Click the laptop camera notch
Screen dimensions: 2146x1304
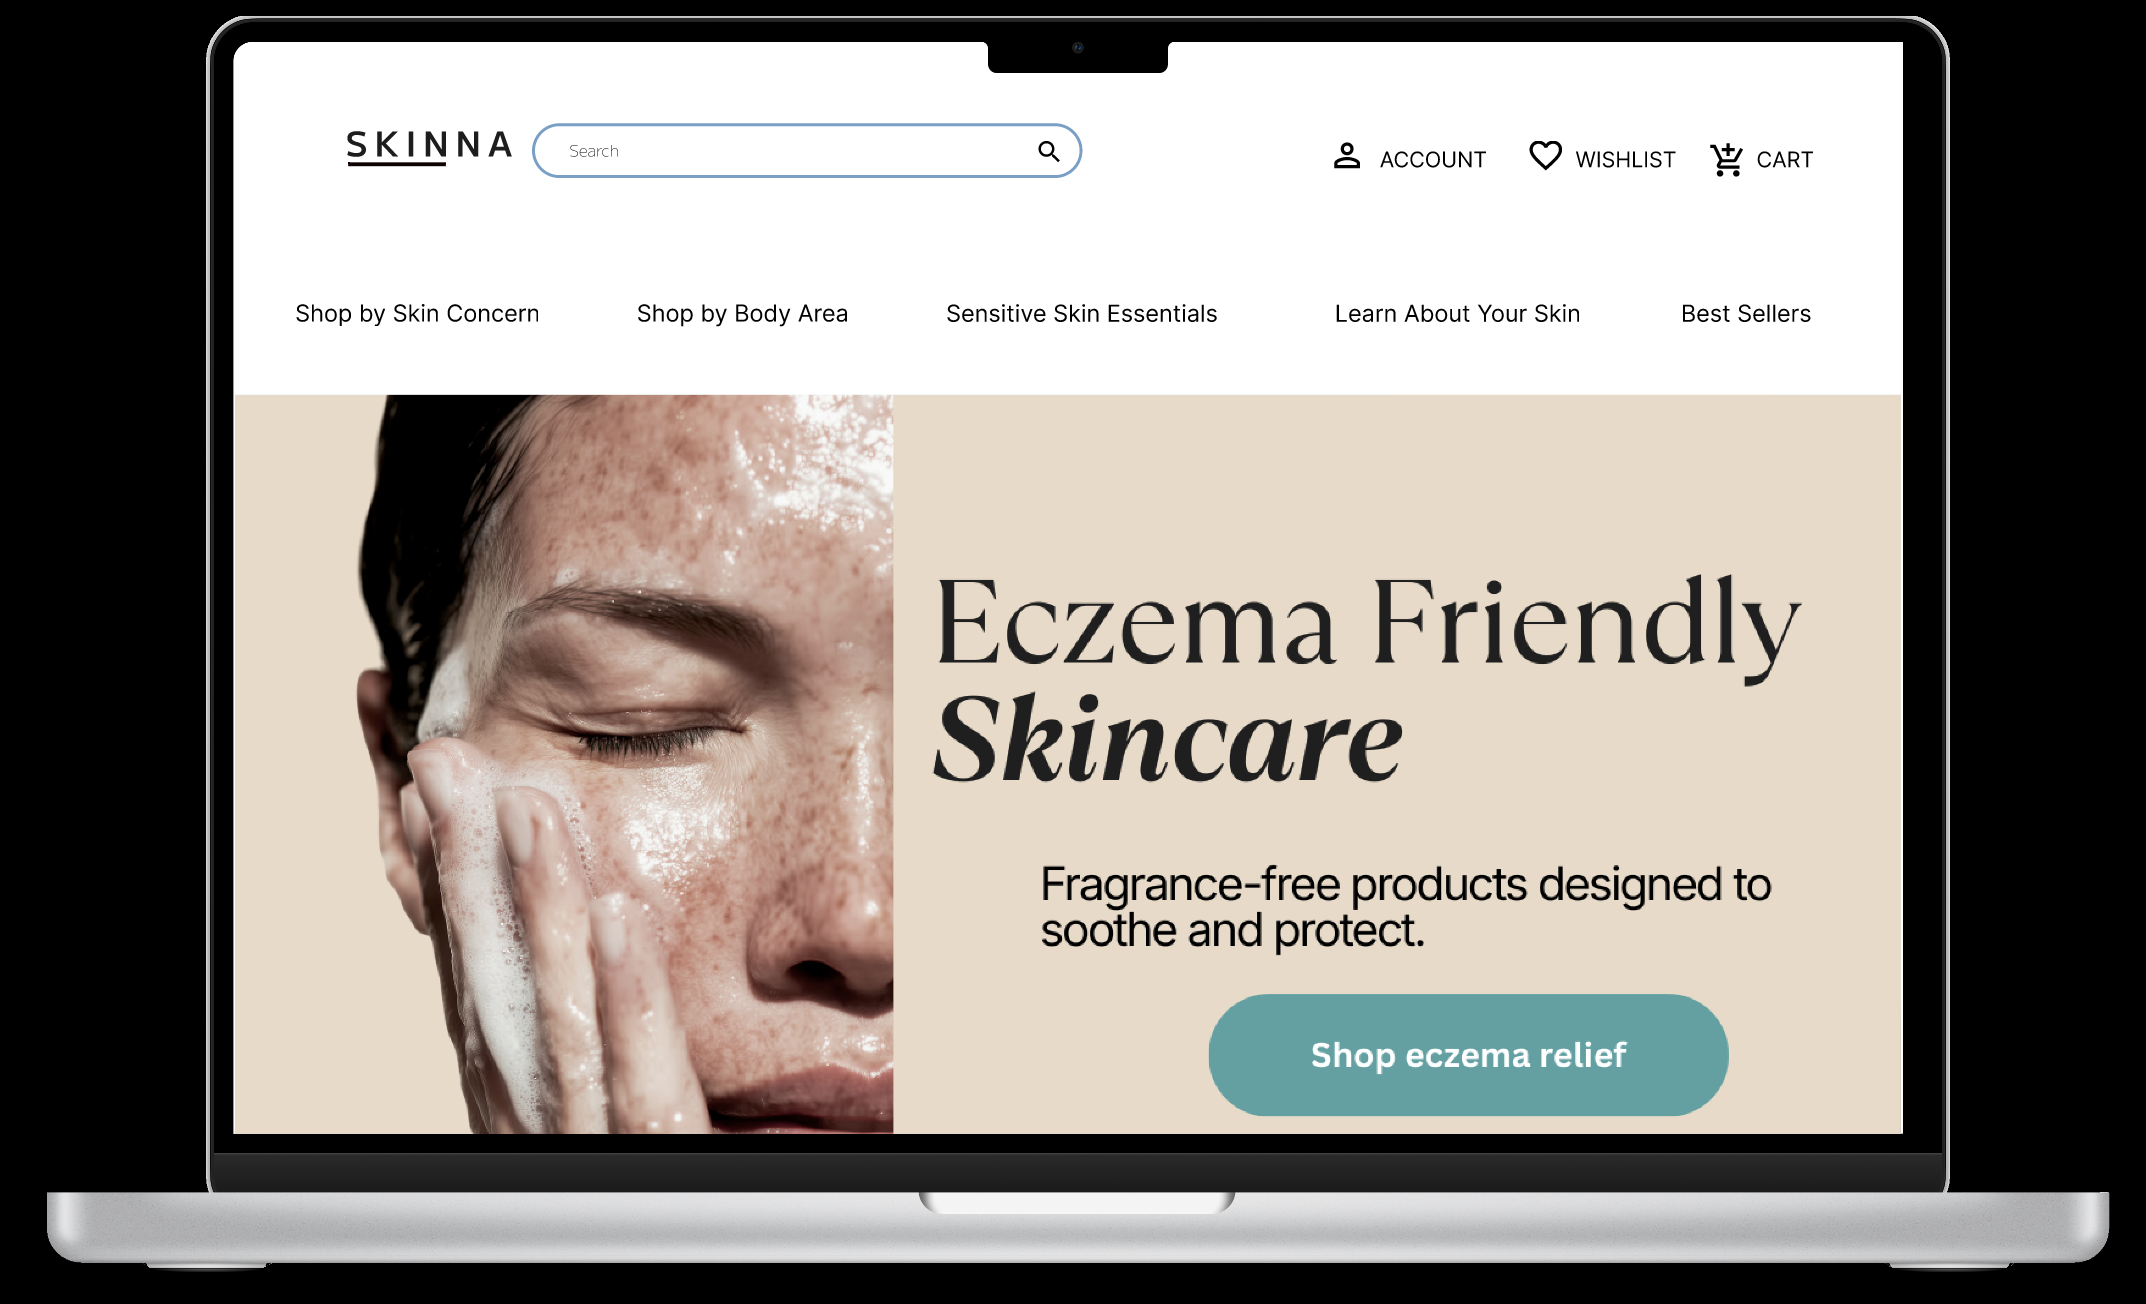click(x=1078, y=55)
